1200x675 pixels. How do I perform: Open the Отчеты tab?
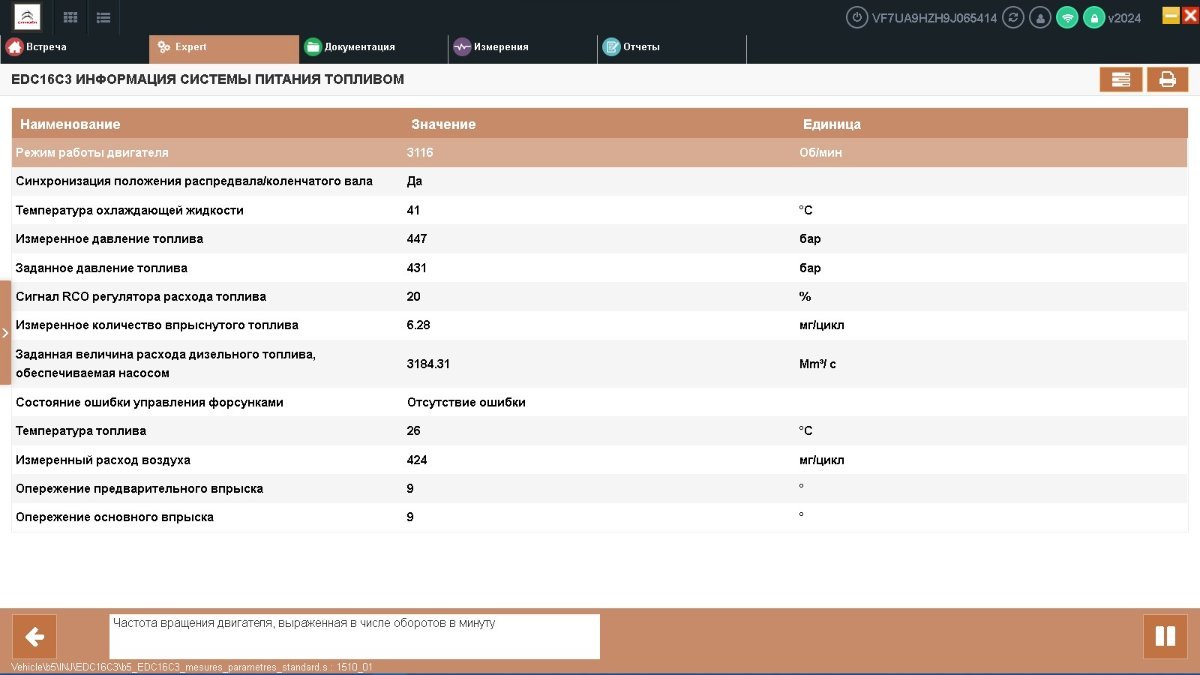(672, 47)
